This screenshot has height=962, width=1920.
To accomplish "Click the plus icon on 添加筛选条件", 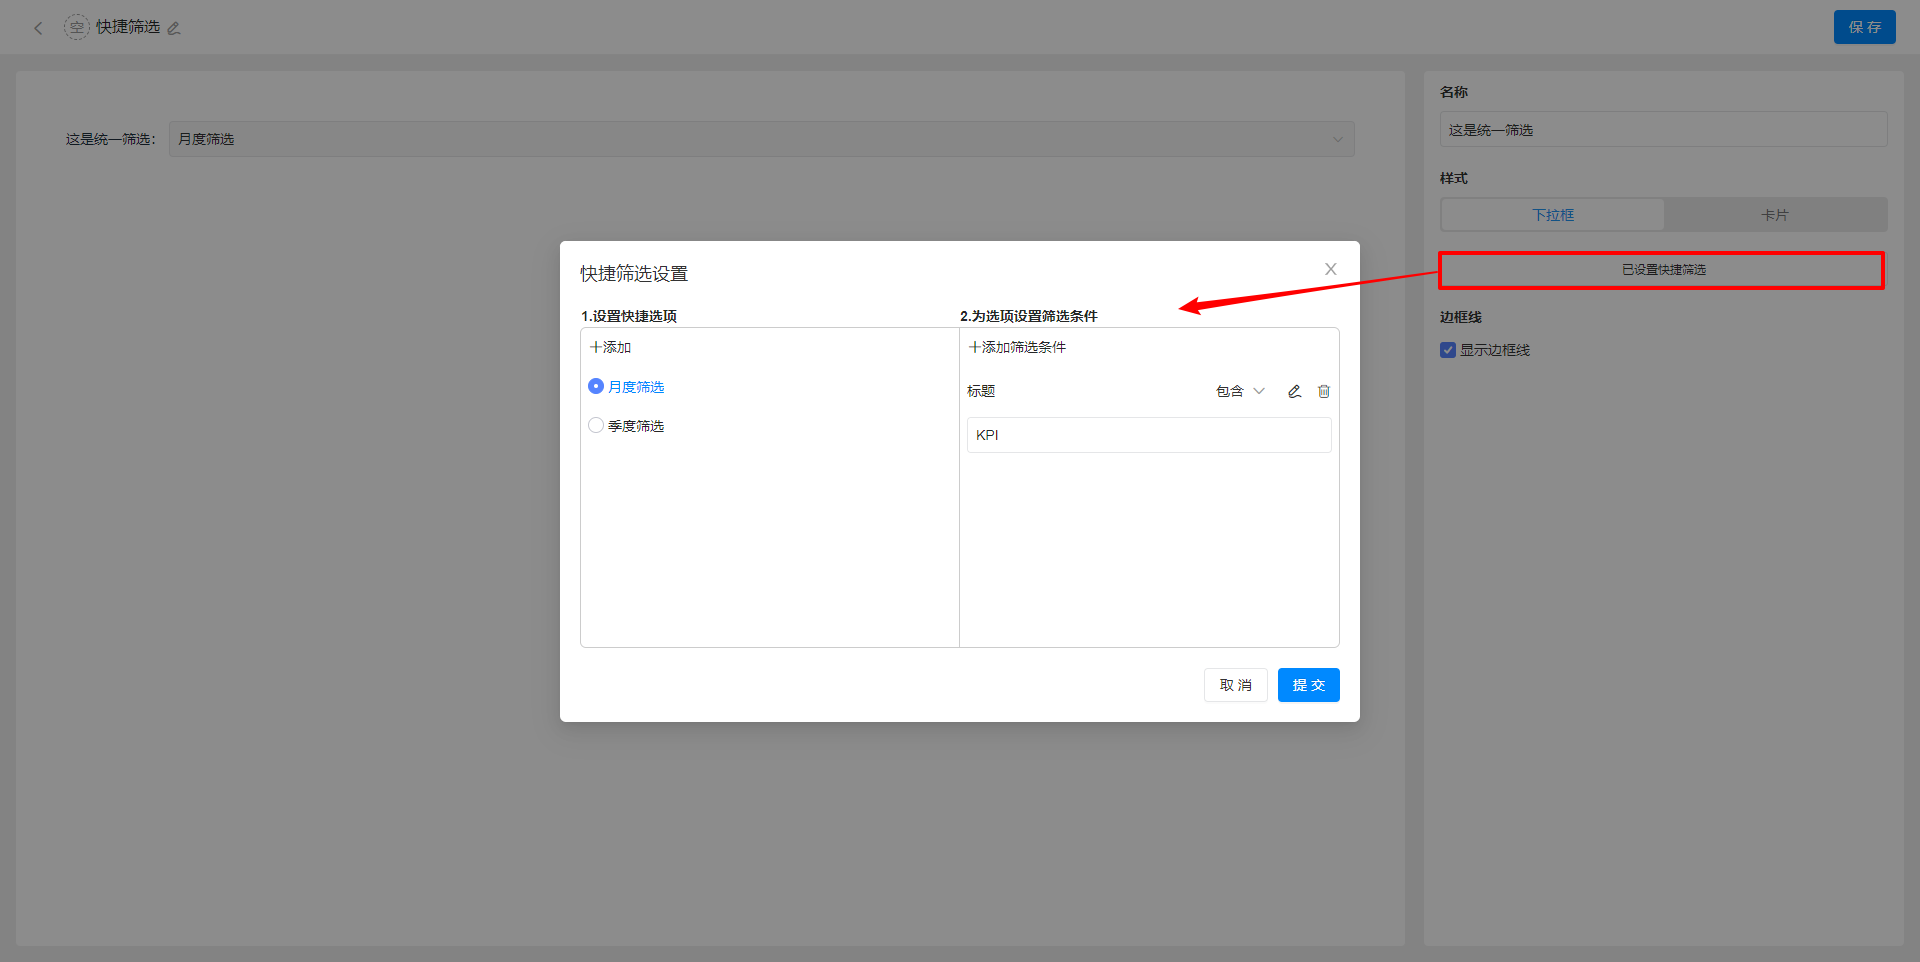I will (974, 347).
